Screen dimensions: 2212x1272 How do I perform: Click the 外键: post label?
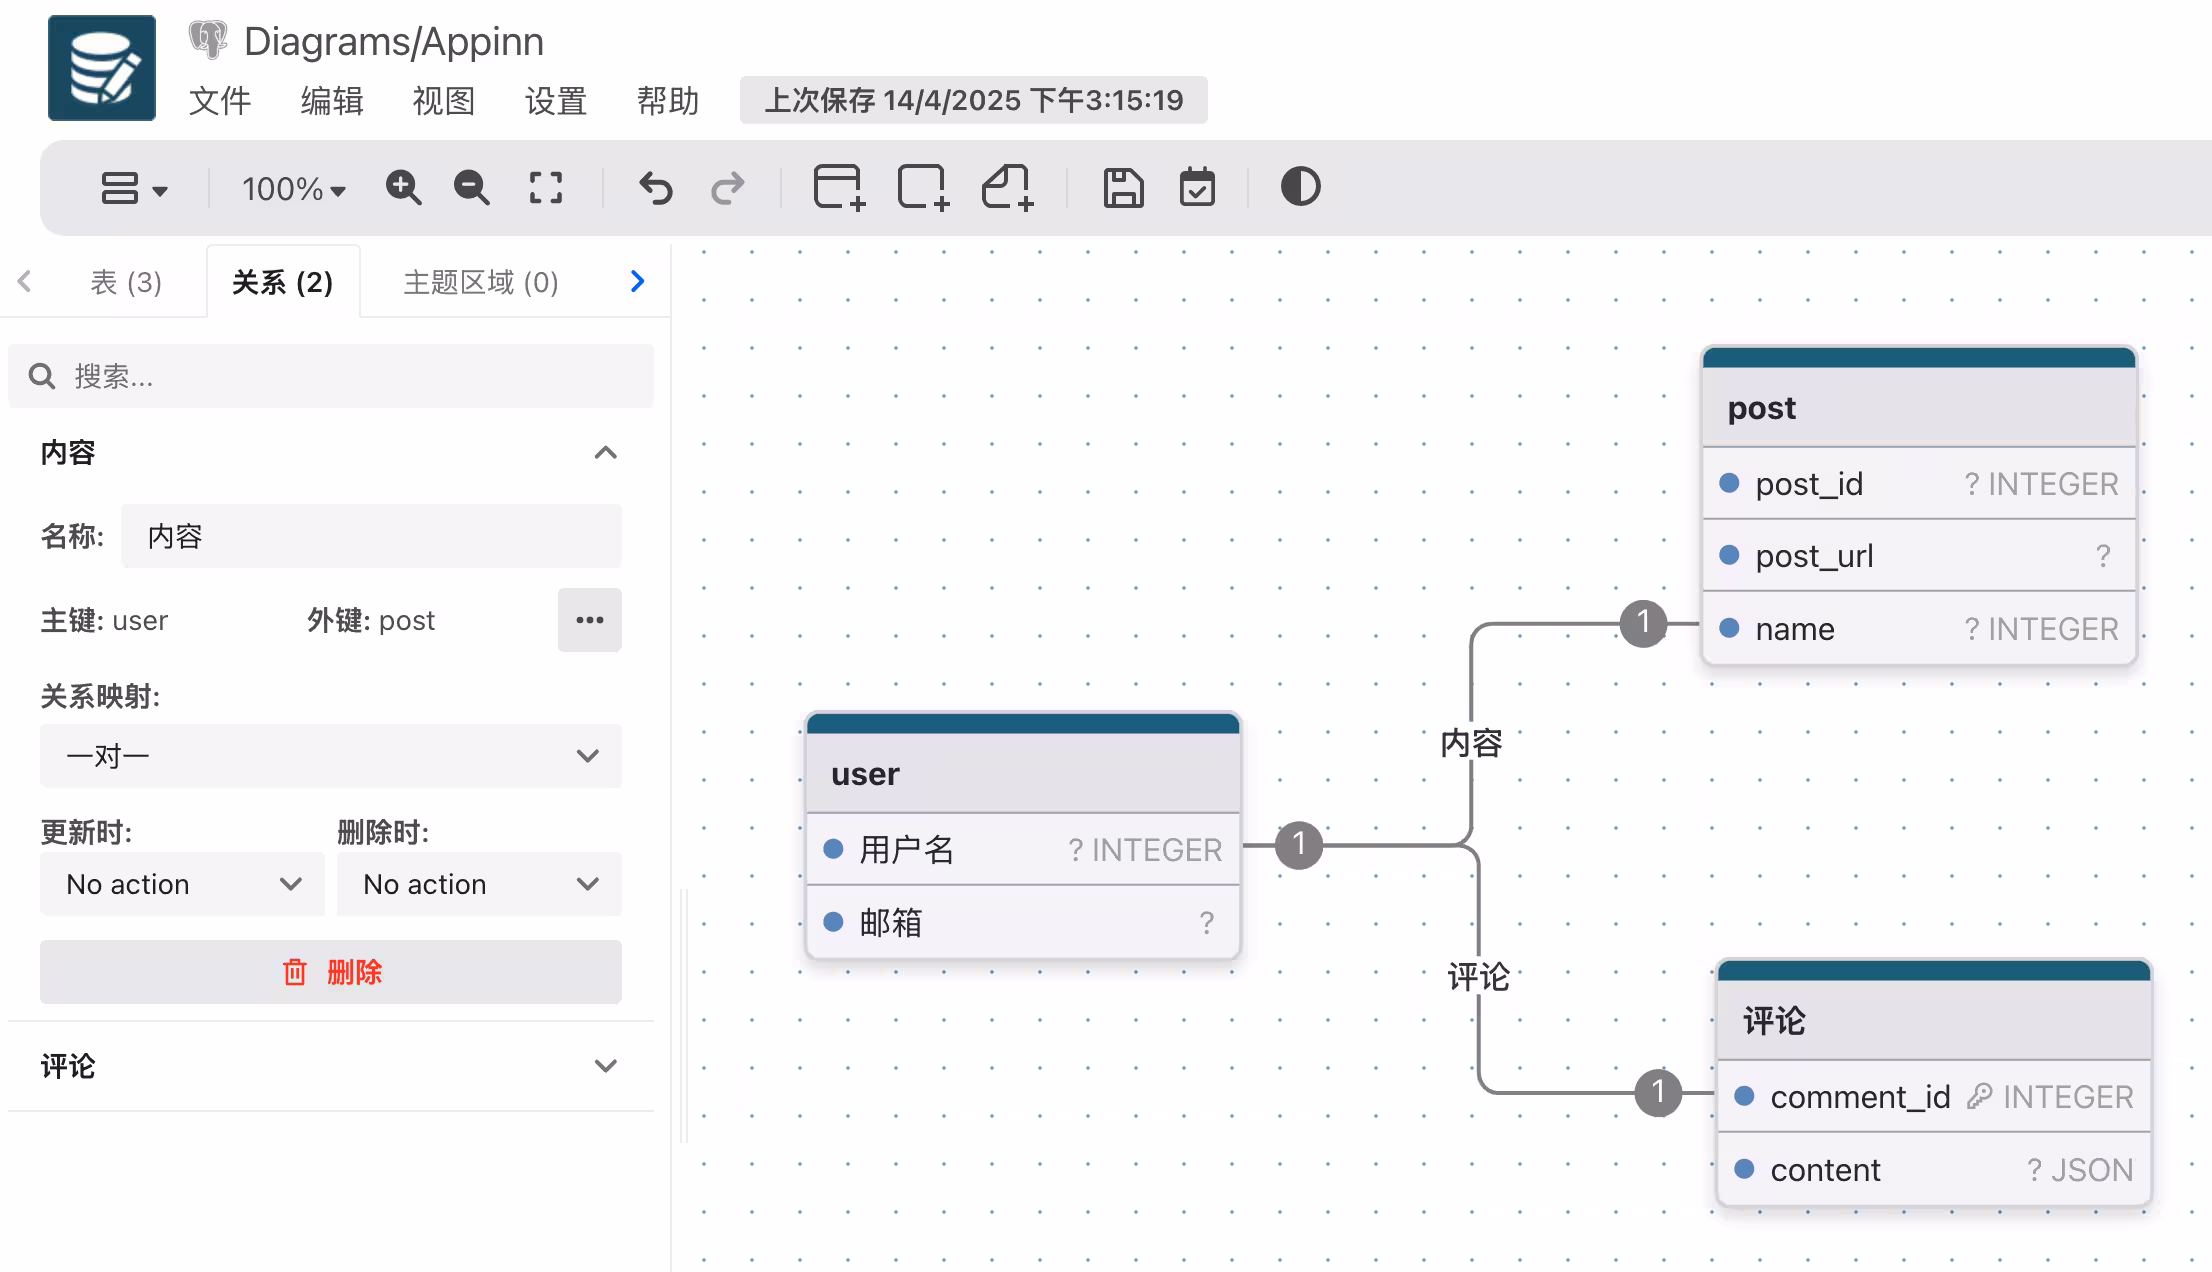371,620
